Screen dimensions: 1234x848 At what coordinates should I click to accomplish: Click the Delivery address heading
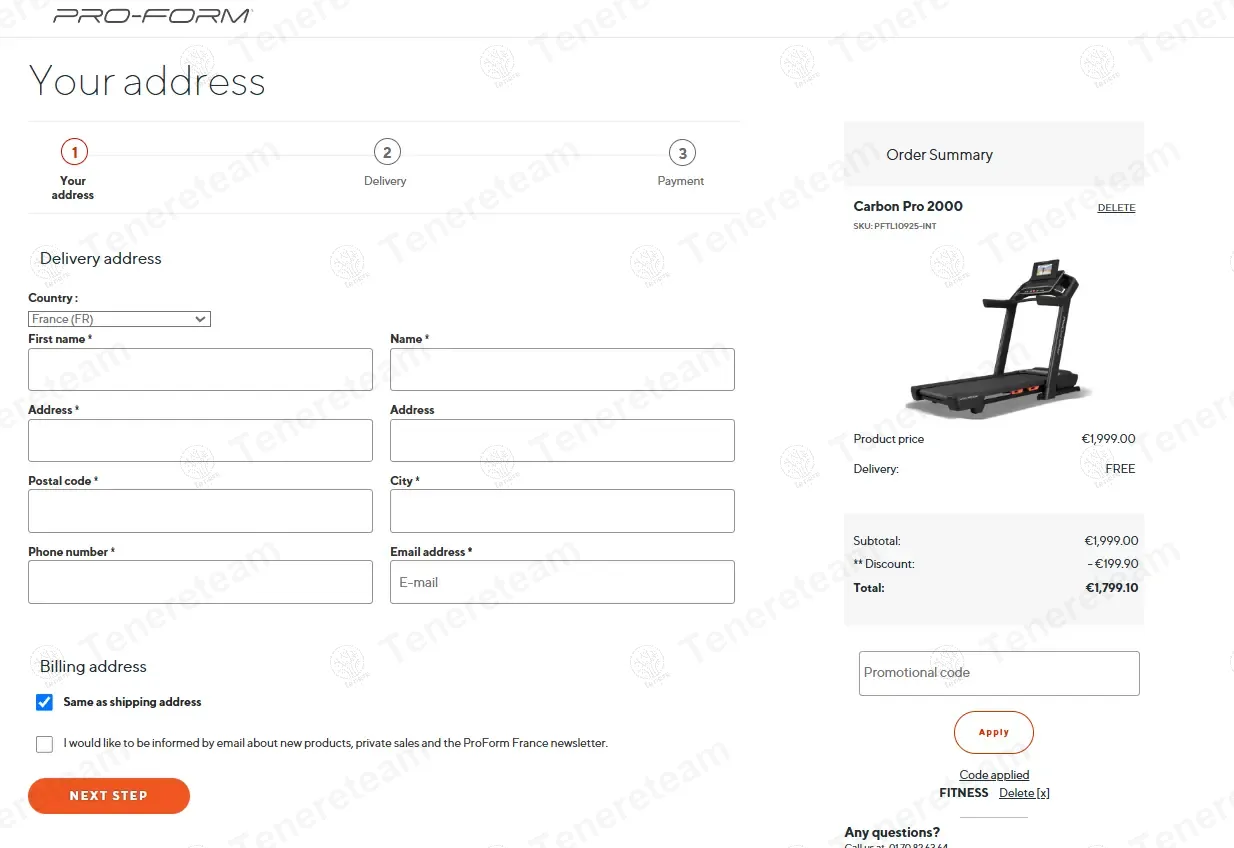(x=100, y=258)
